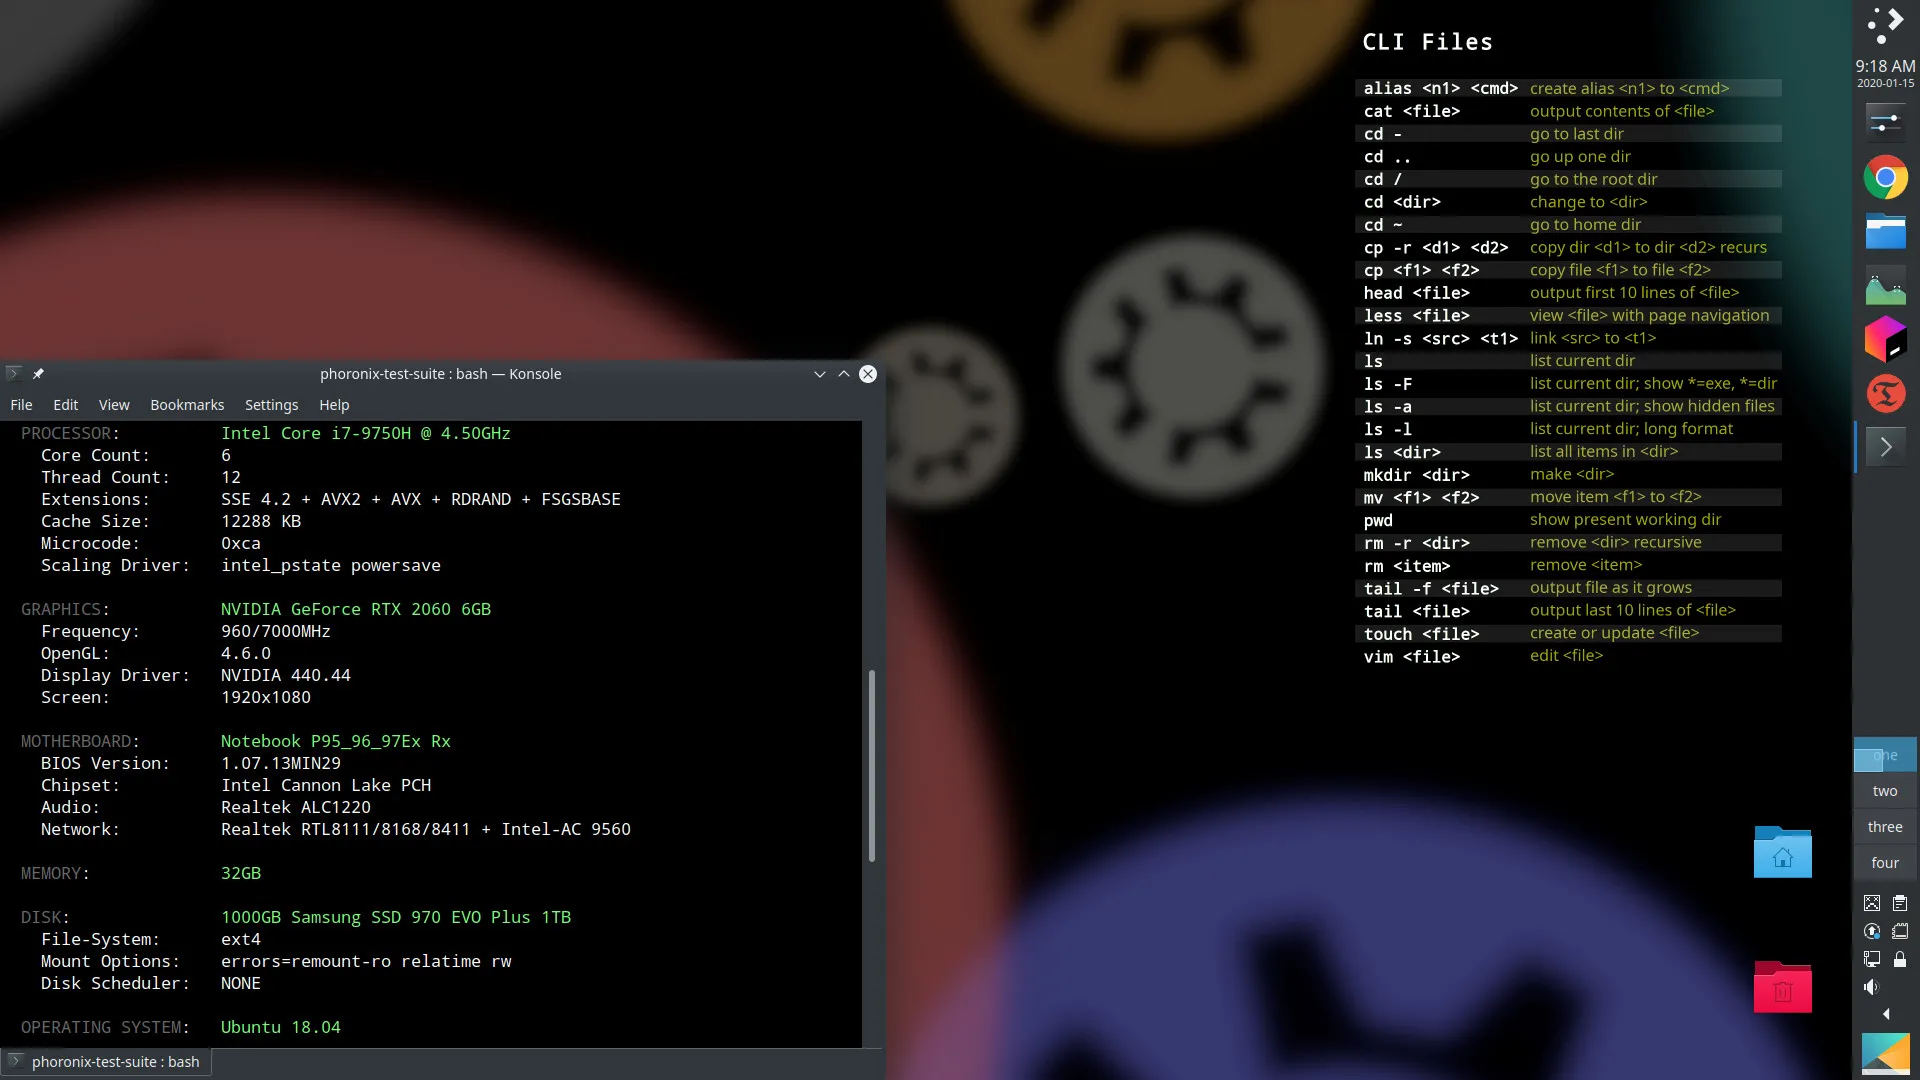Click 'Notebook P95_96_97Ex Rx' text

(x=336, y=741)
